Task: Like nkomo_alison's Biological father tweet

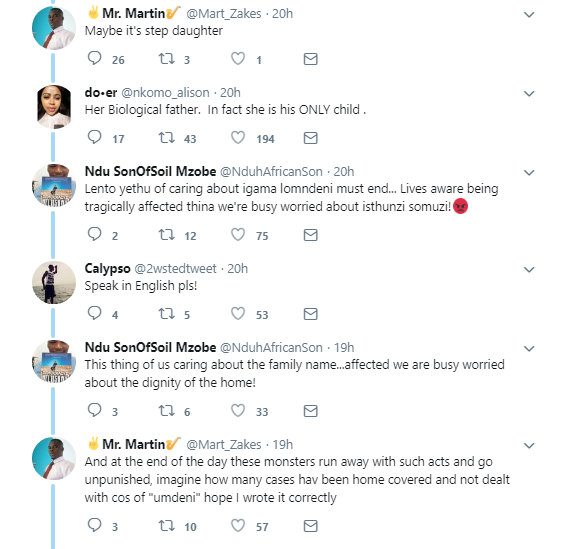Action: tap(238, 138)
